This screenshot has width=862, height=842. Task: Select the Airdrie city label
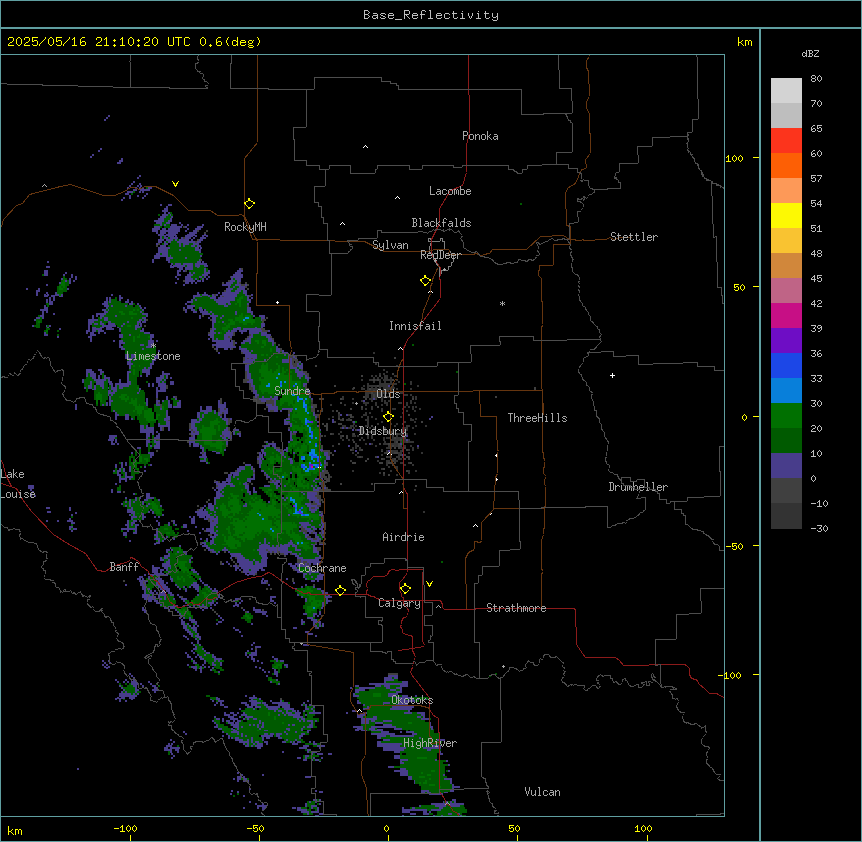click(x=403, y=537)
